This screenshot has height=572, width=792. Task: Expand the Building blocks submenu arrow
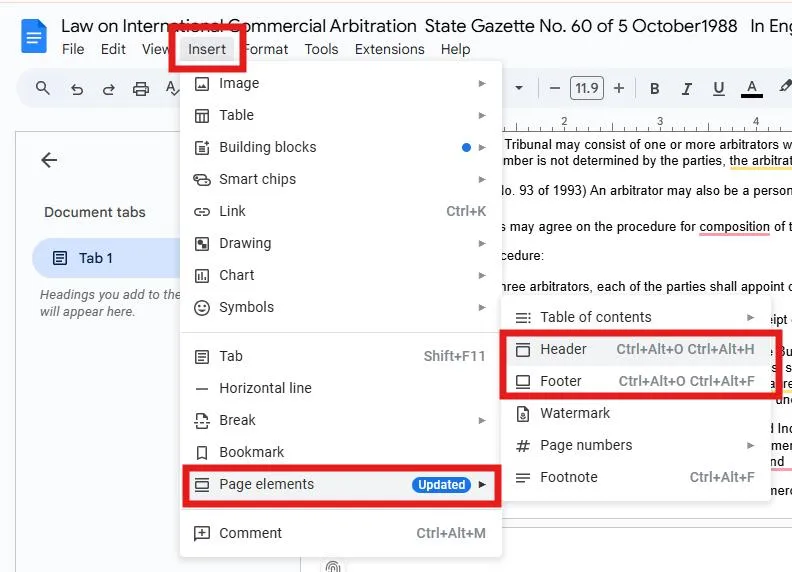click(x=482, y=148)
